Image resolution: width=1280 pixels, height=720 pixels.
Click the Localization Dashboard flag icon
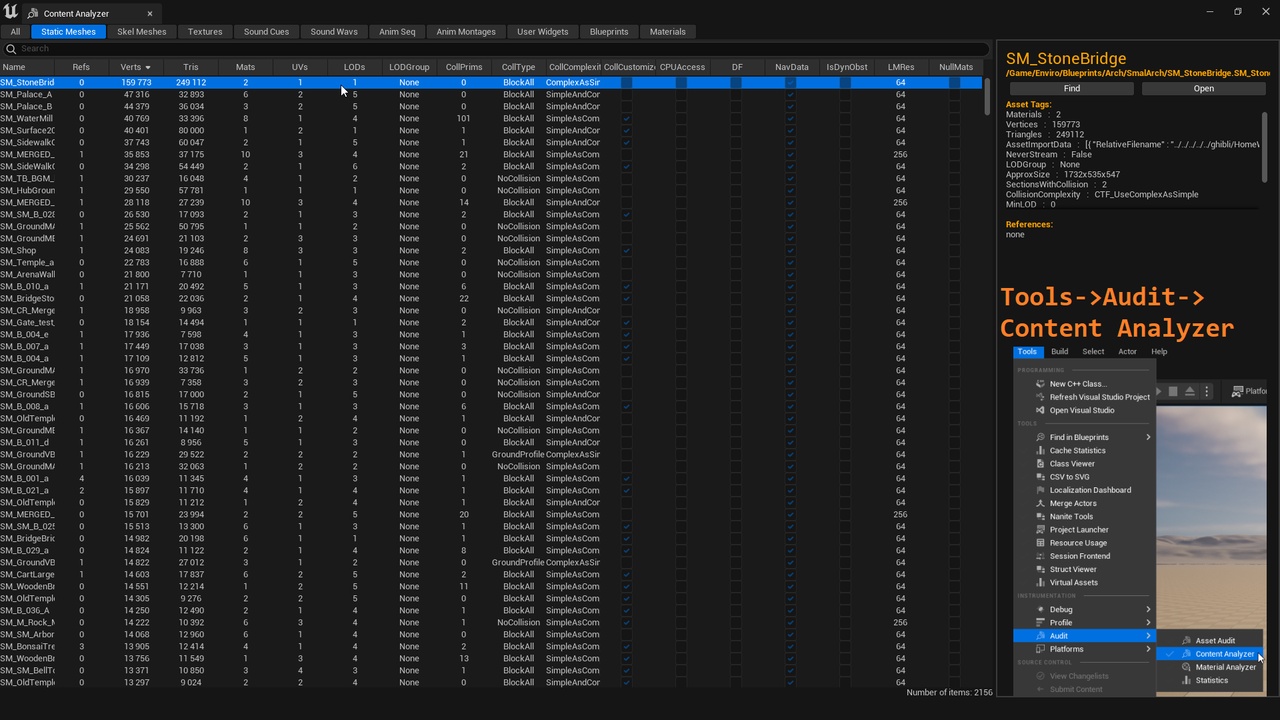(x=1040, y=490)
